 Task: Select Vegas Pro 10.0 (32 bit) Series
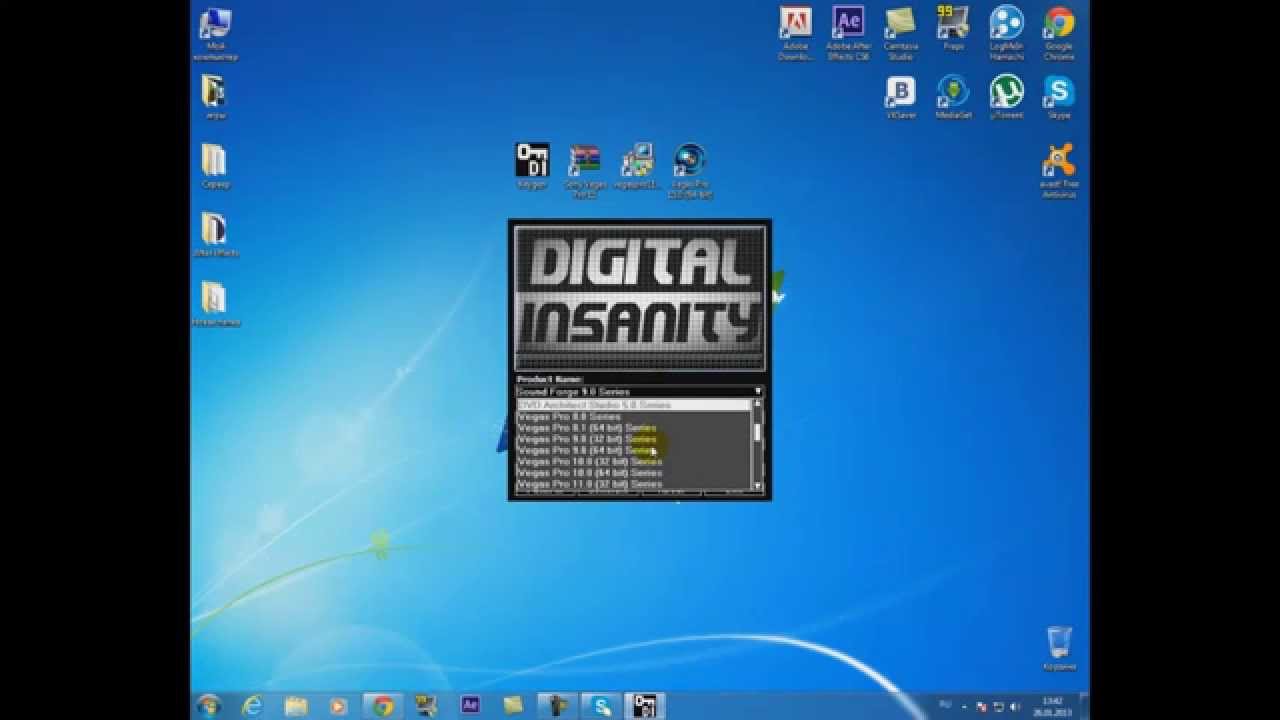(x=634, y=461)
